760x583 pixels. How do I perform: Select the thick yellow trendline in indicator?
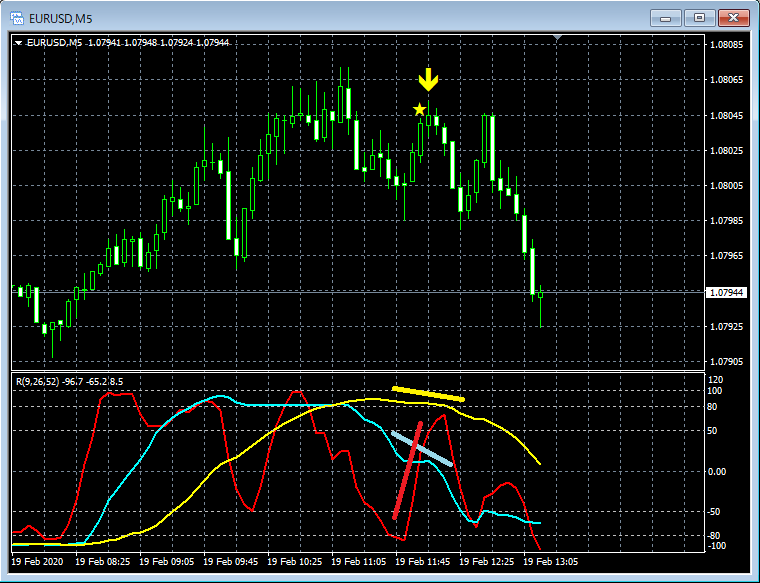click(428, 394)
